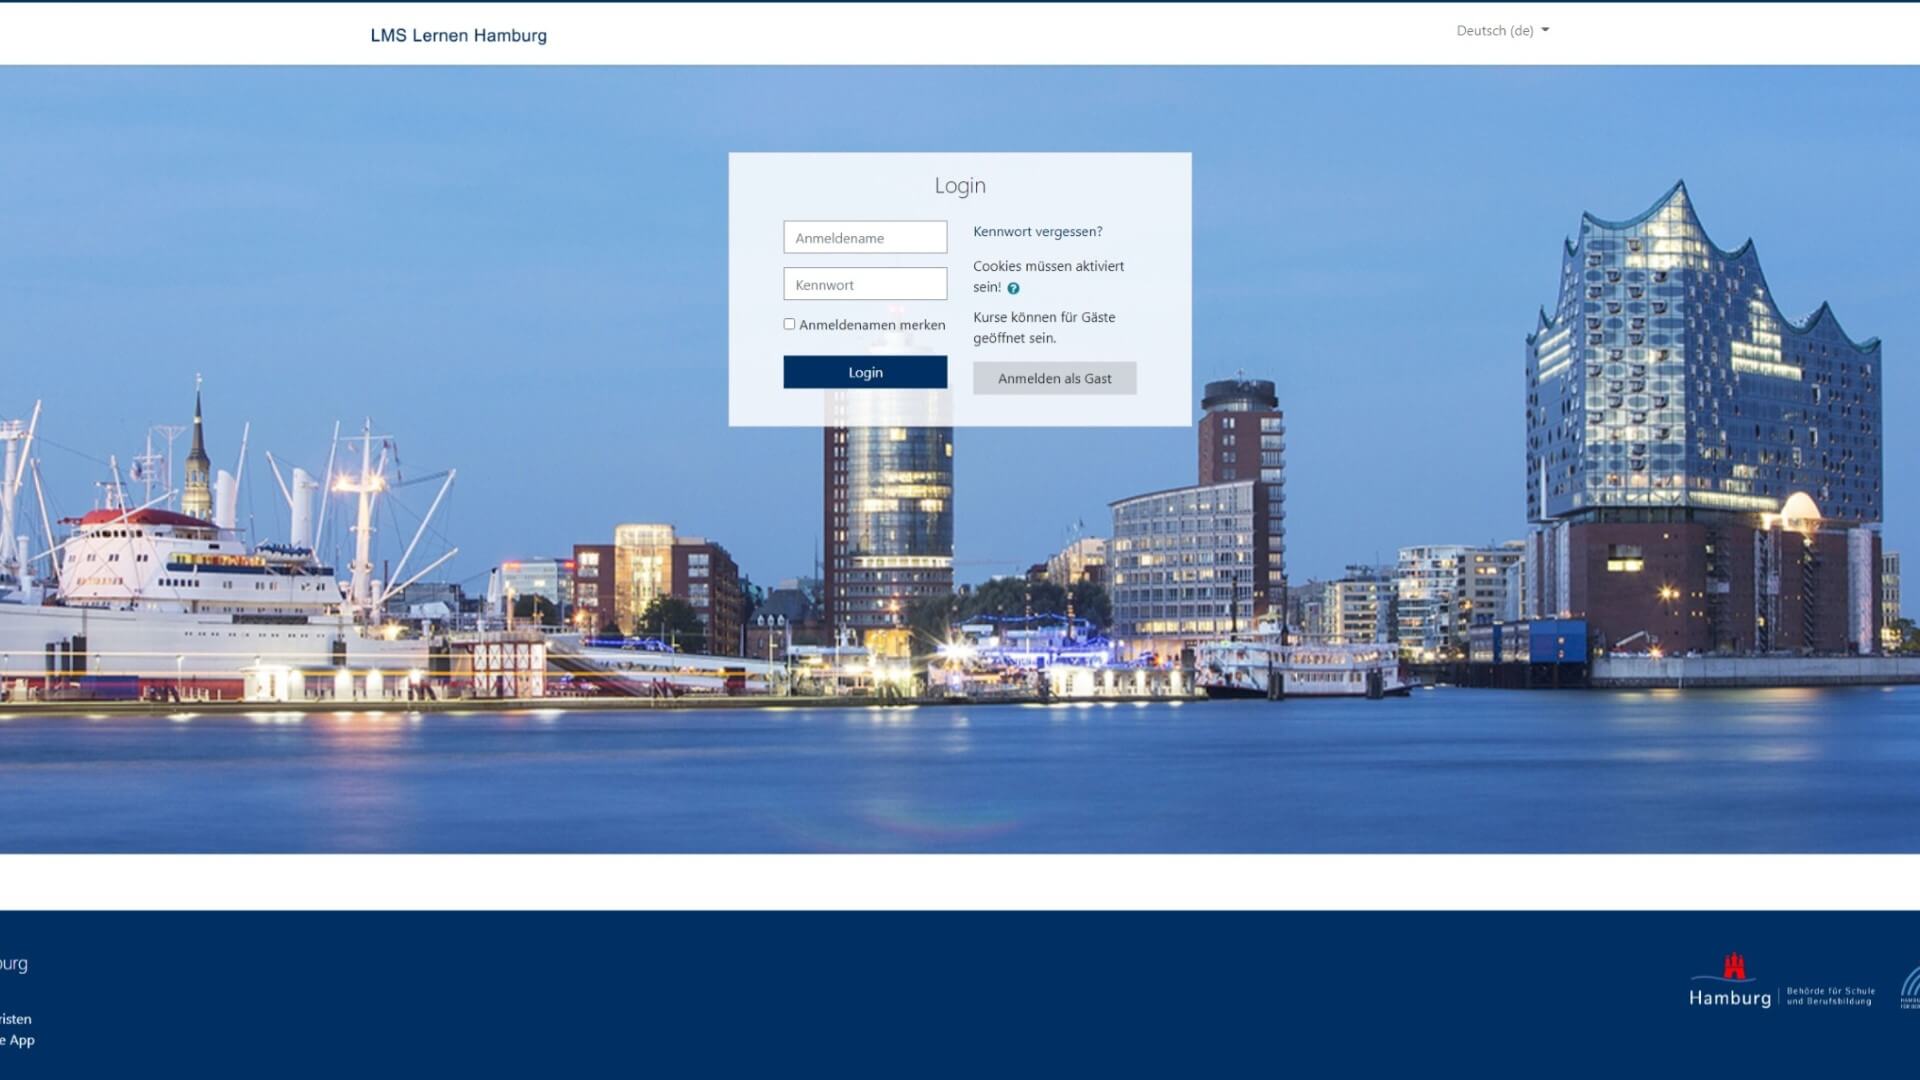Image resolution: width=1920 pixels, height=1080 pixels.
Task: Open the Deutsch (de) language dropdown
Action: (1494, 31)
